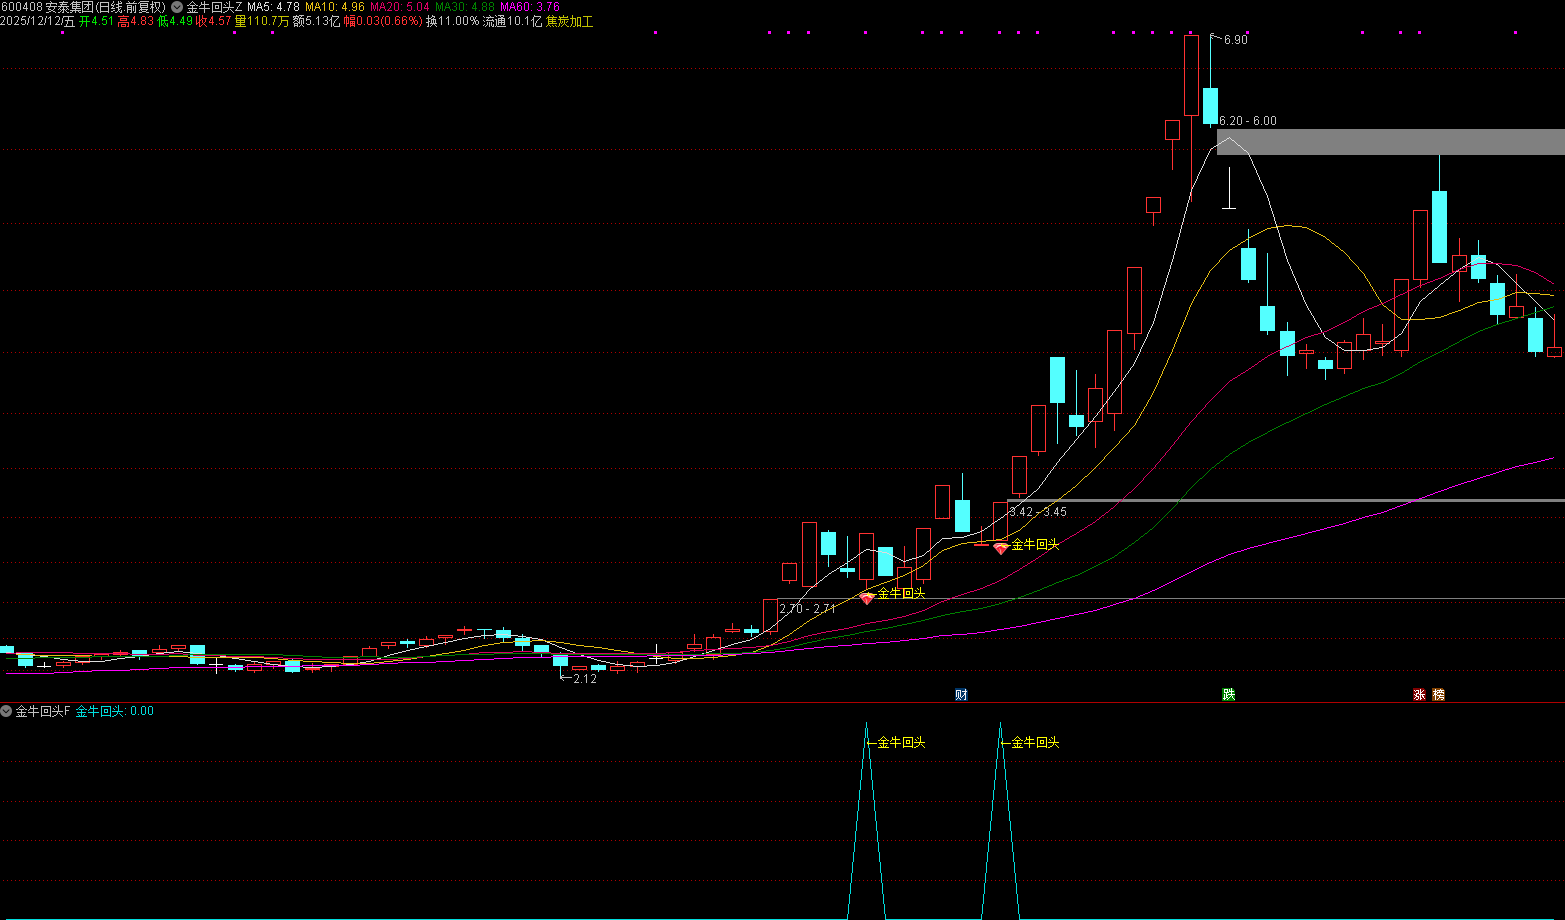The width and height of the screenshot is (1565, 920).
Task: Click the 3.42 - 3.45 gap label
Action: [1038, 512]
